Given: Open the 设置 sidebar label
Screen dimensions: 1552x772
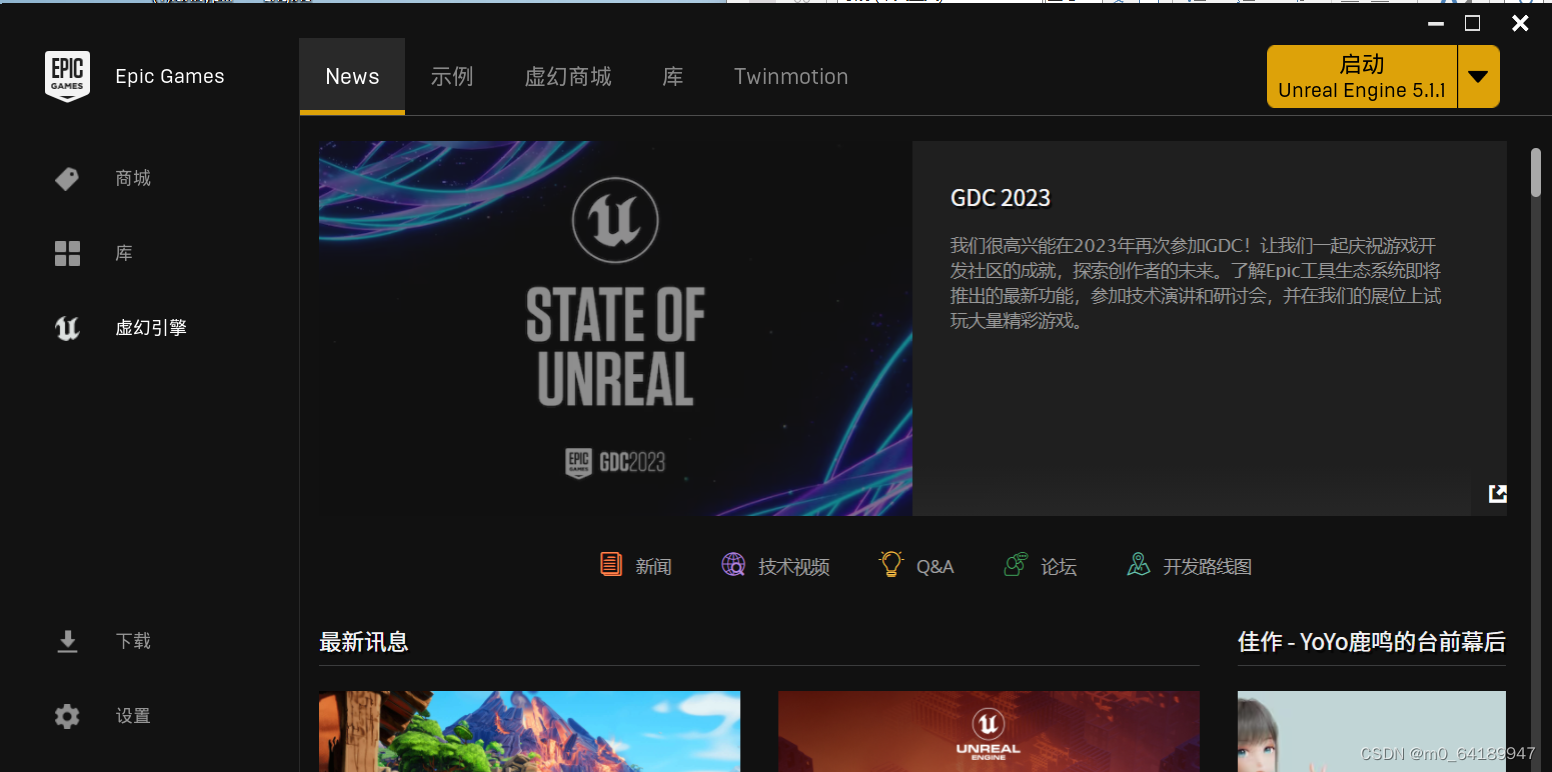Looking at the screenshot, I should (133, 716).
